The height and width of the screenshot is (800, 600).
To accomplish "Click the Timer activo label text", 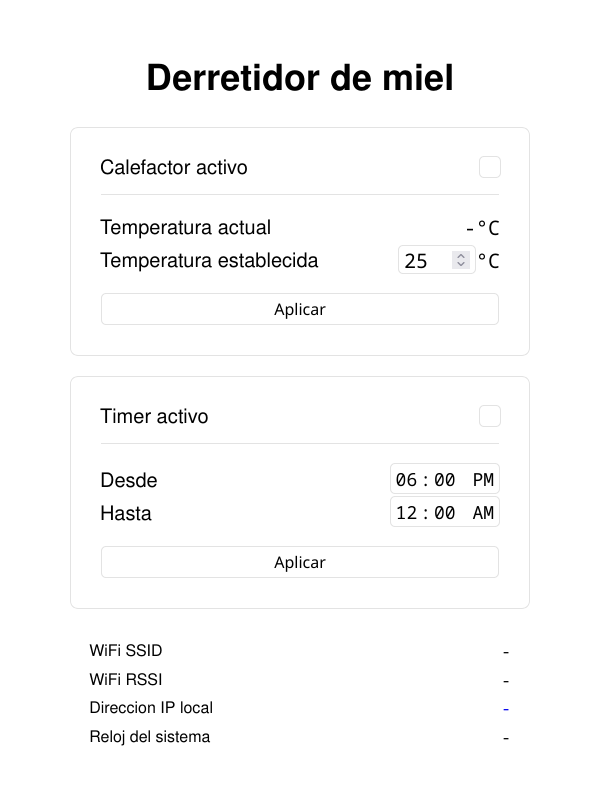I will (x=154, y=416).
